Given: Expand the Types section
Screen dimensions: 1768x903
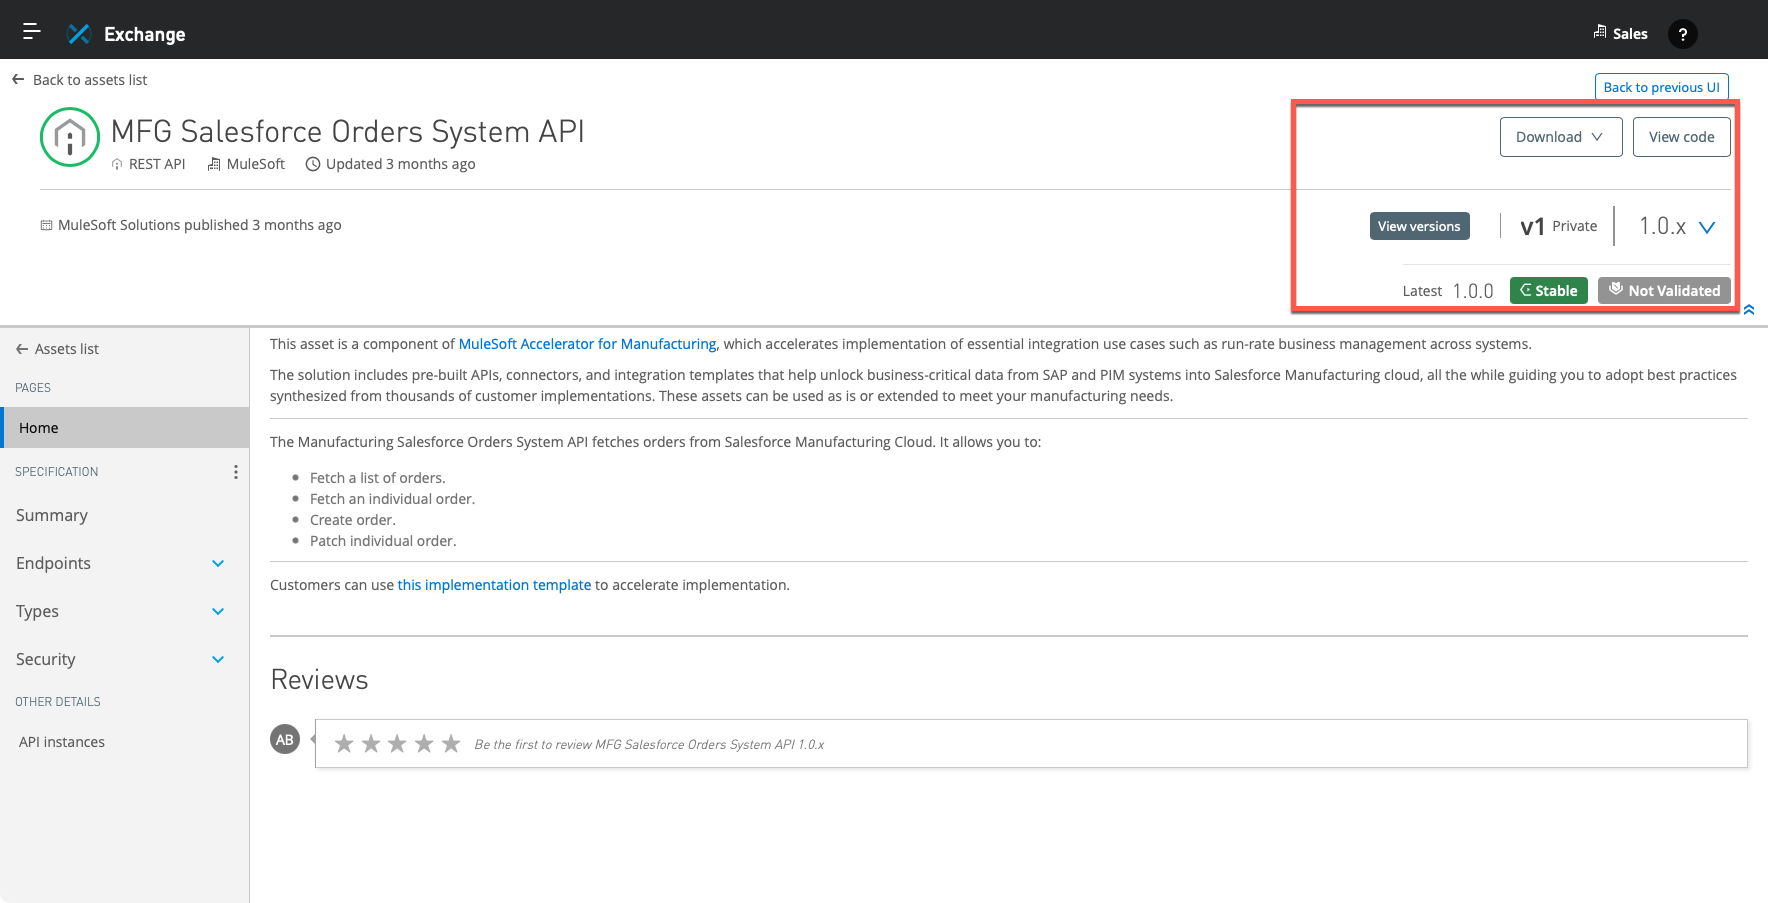Looking at the screenshot, I should point(218,611).
